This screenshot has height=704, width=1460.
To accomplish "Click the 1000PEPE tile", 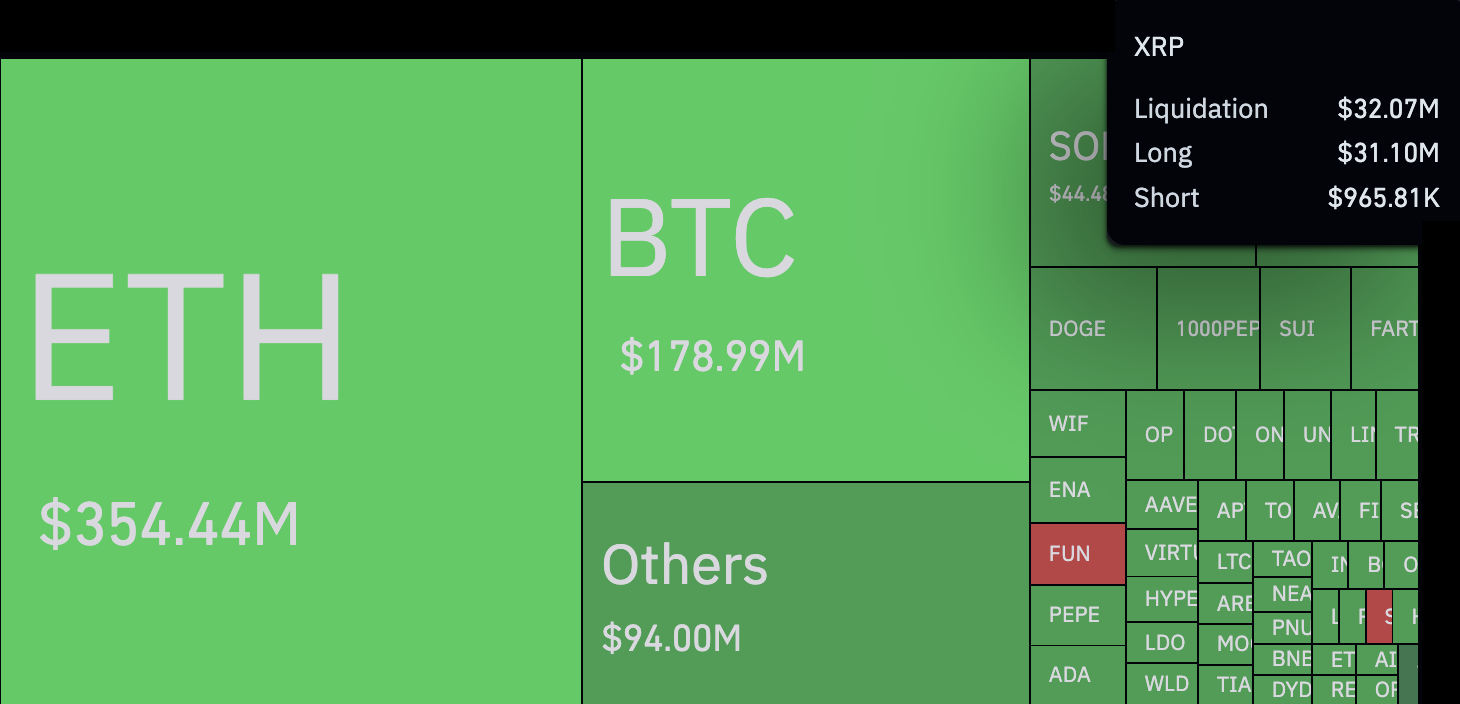I will pyautogui.click(x=1208, y=328).
